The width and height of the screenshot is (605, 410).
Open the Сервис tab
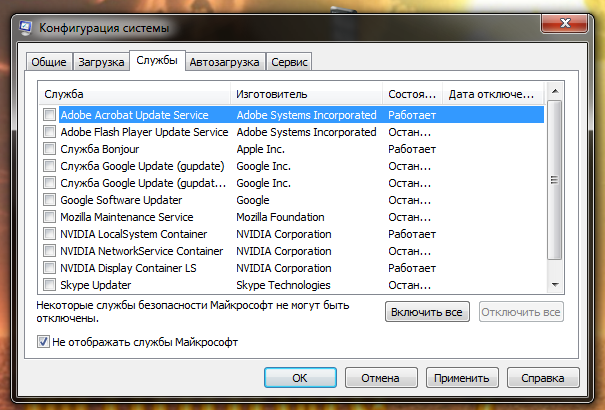289,62
